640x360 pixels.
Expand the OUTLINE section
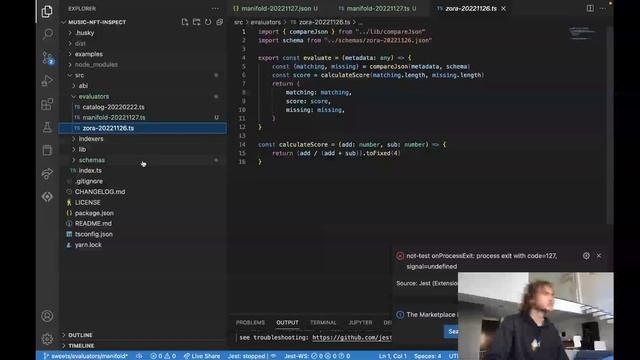(x=80, y=335)
